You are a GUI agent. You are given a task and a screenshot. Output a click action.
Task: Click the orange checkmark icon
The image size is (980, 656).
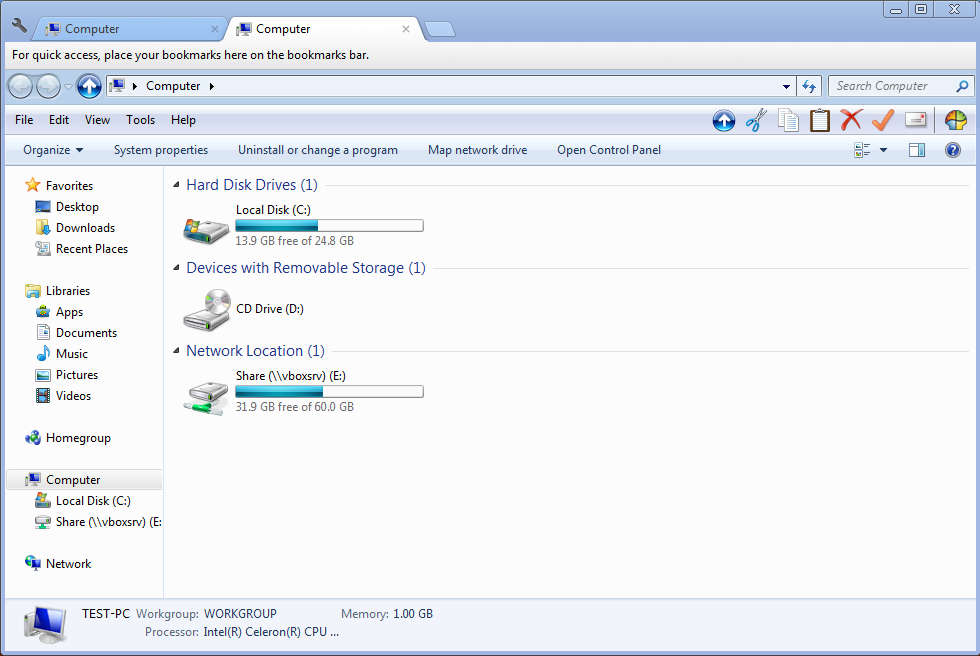tap(883, 120)
